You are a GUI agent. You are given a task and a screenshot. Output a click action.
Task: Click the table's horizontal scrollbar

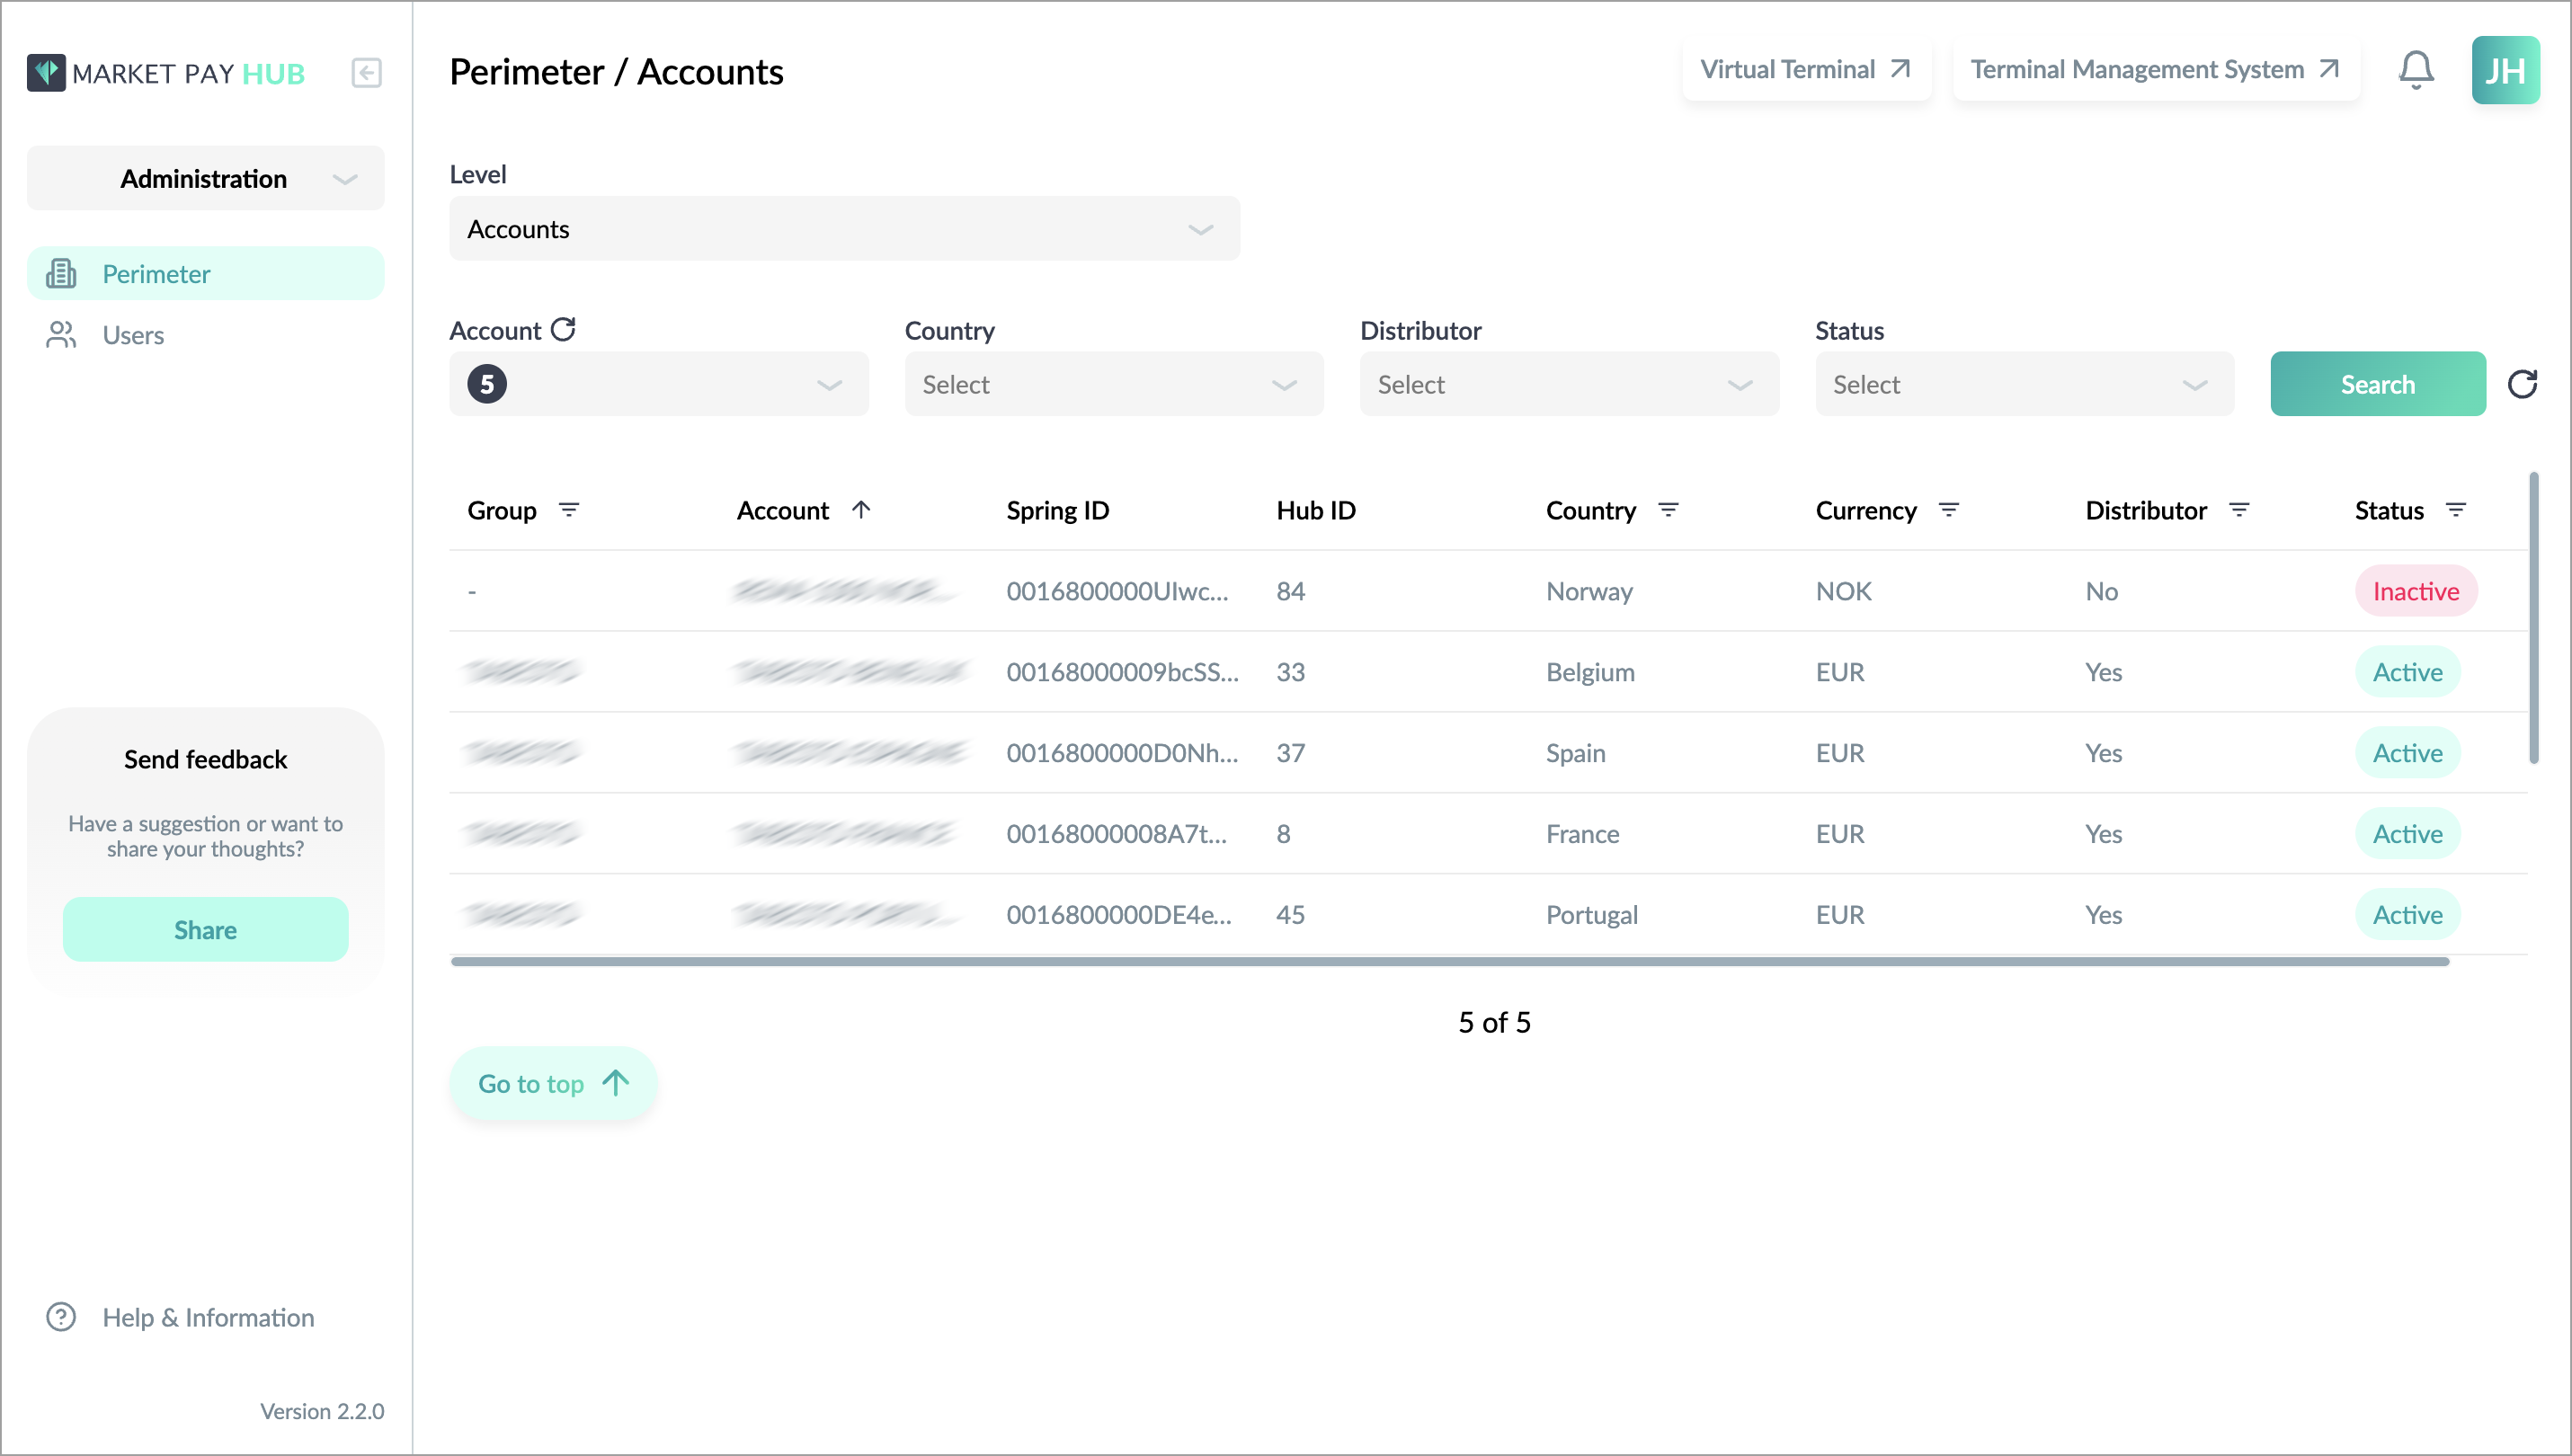click(x=1449, y=962)
